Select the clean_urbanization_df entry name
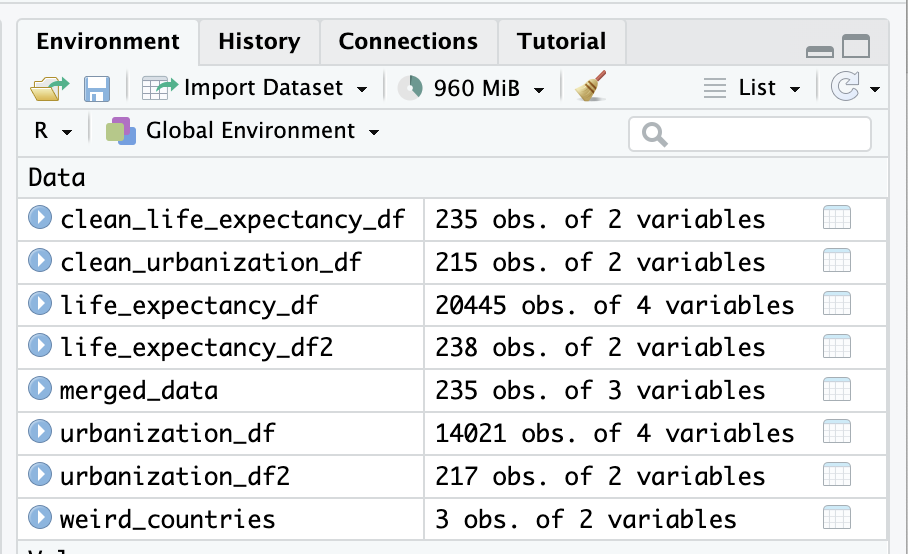Screen dimensions: 908x554 [211, 262]
